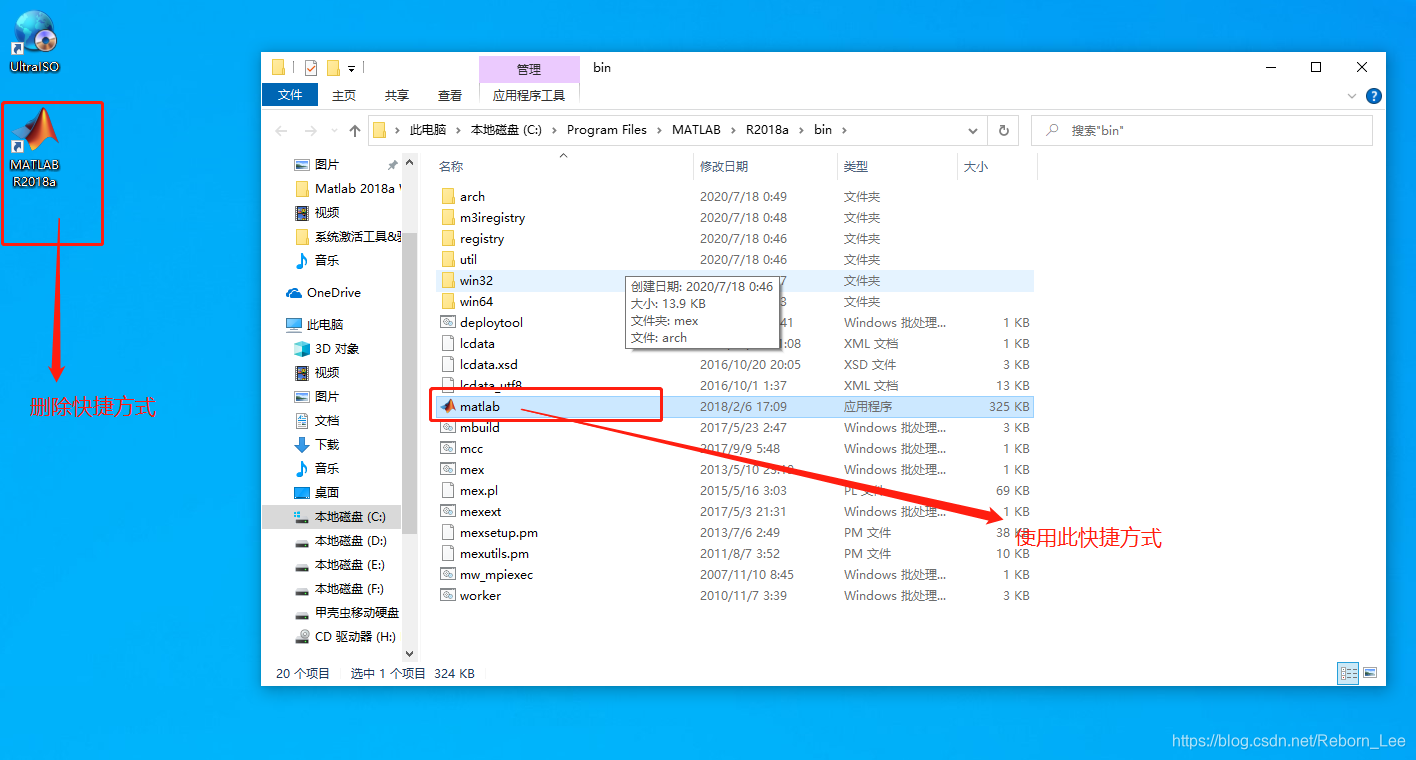Sort by 类型 column header

(897, 167)
